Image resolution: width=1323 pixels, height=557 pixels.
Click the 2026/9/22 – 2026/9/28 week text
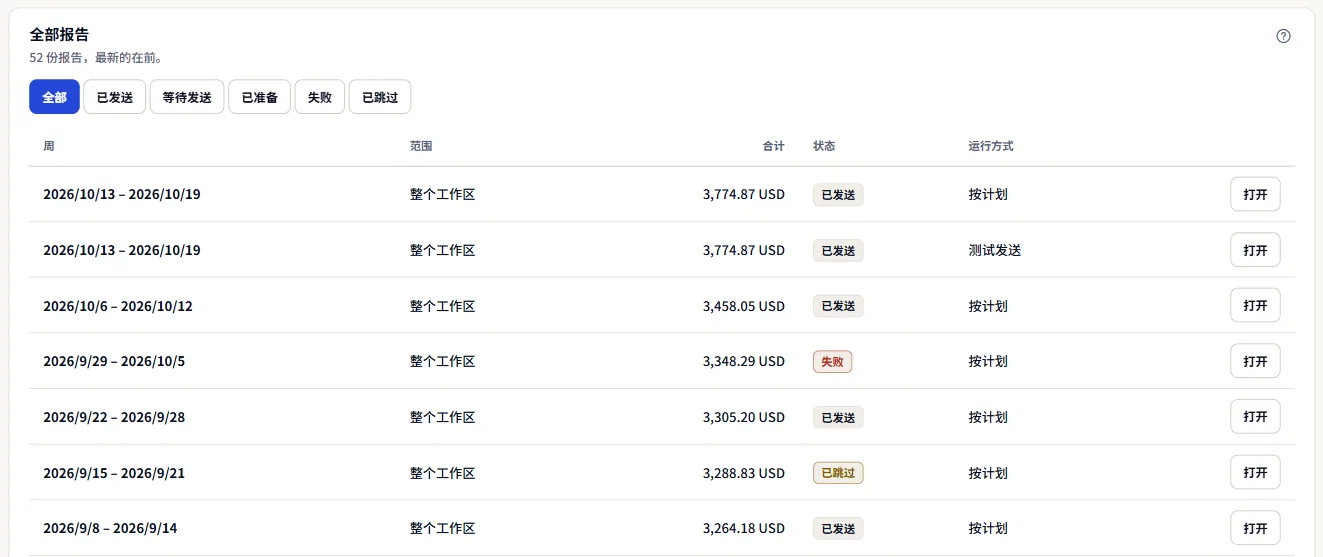click(114, 417)
